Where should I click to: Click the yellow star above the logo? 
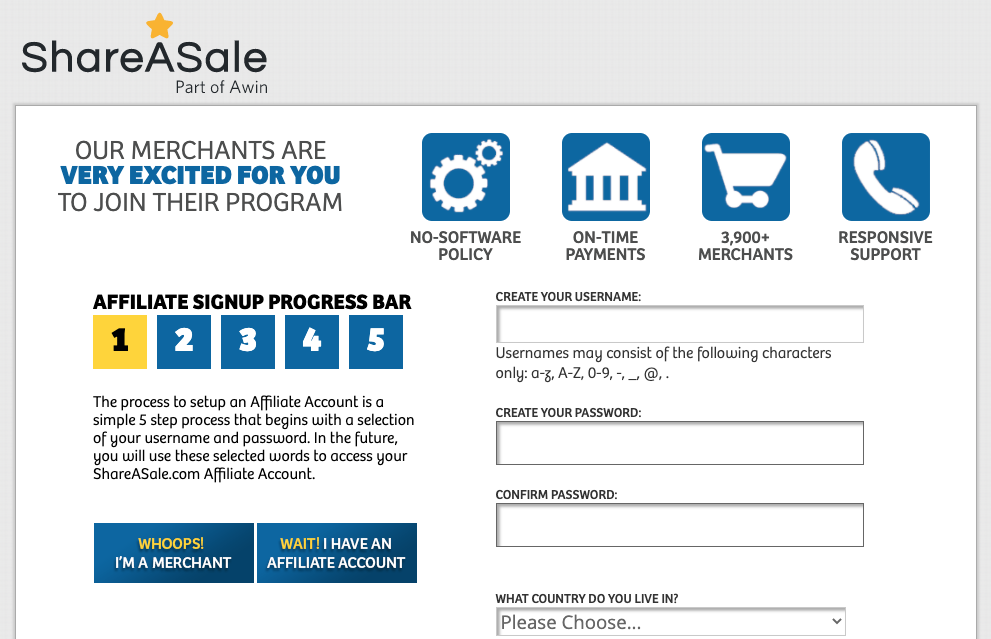click(159, 25)
